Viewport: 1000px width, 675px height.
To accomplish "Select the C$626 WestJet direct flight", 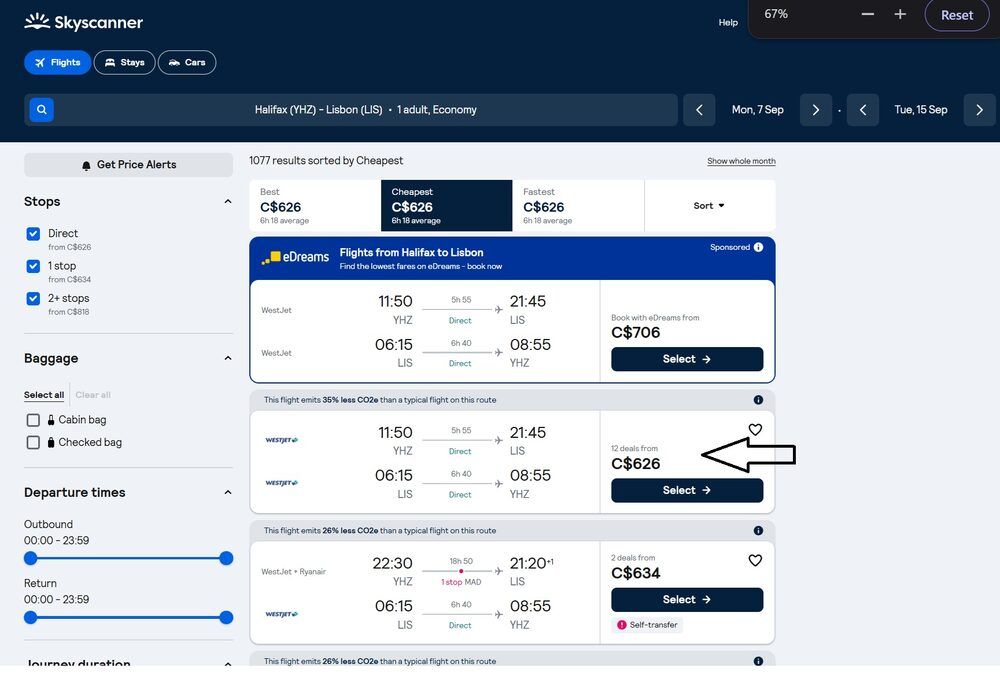I will pyautogui.click(x=687, y=491).
